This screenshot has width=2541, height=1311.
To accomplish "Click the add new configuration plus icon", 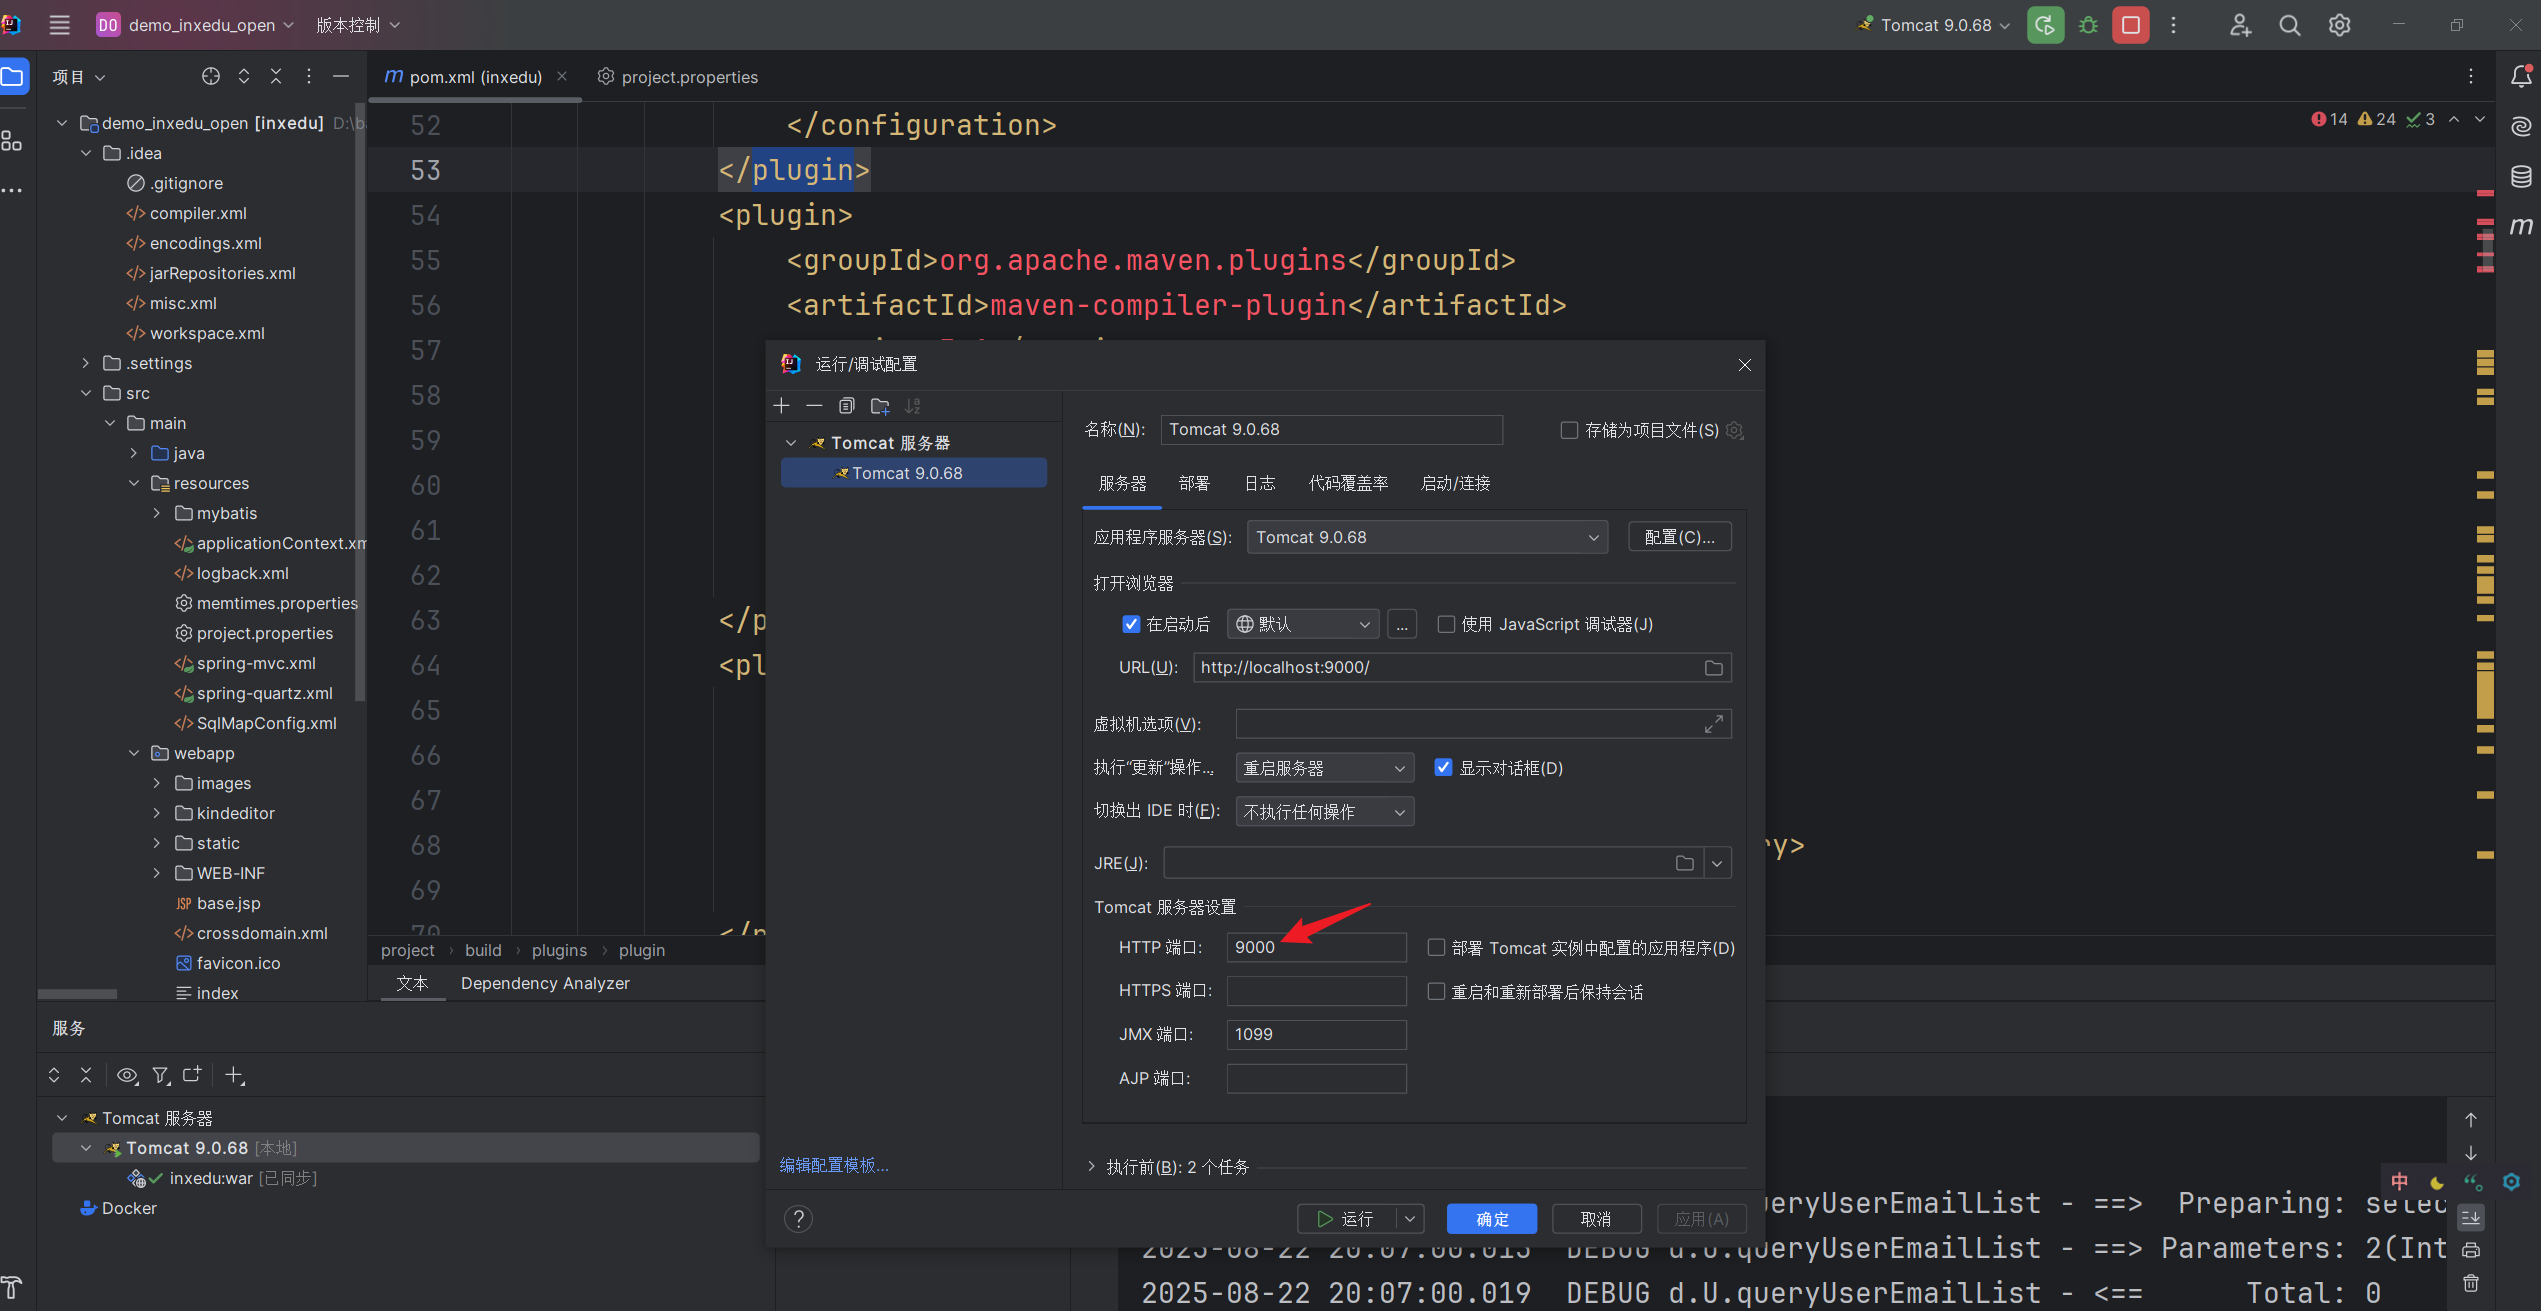I will [x=782, y=406].
